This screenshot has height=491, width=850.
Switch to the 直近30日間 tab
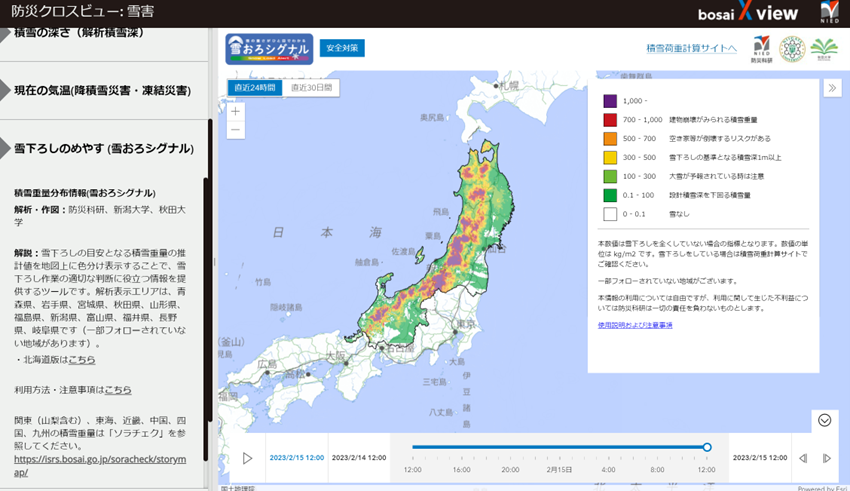coord(312,88)
